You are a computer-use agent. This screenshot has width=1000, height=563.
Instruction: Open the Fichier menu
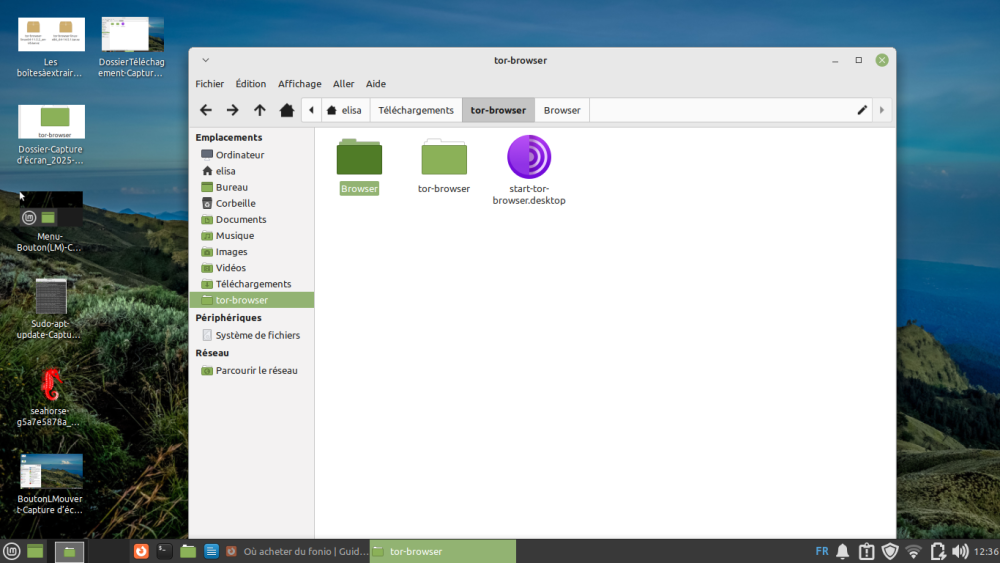pyautogui.click(x=210, y=84)
